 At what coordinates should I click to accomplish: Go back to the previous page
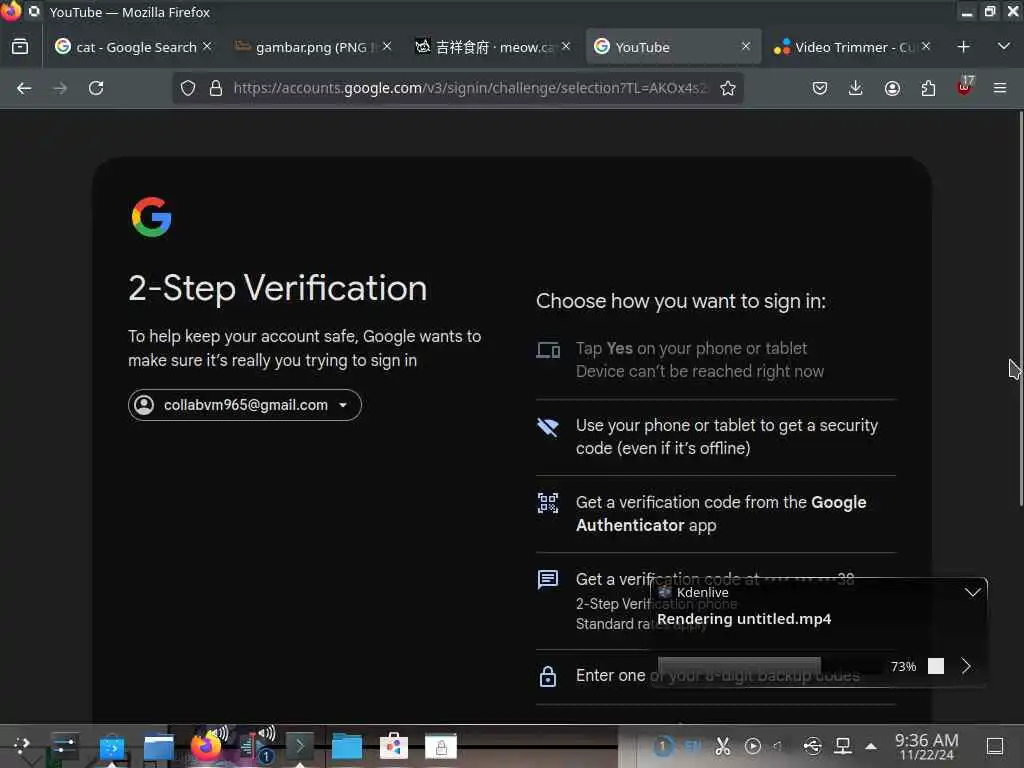click(24, 88)
